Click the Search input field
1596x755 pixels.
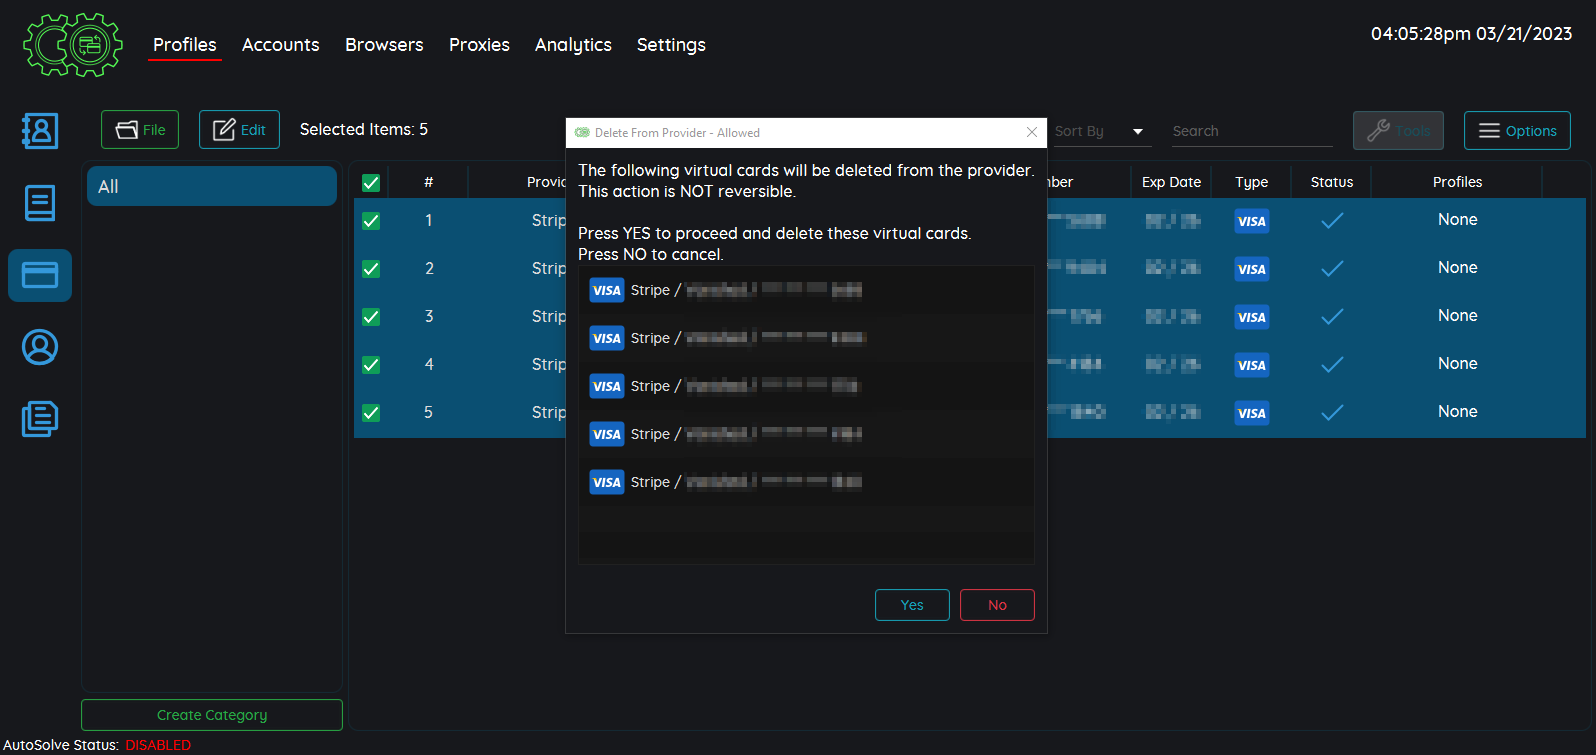click(1252, 131)
